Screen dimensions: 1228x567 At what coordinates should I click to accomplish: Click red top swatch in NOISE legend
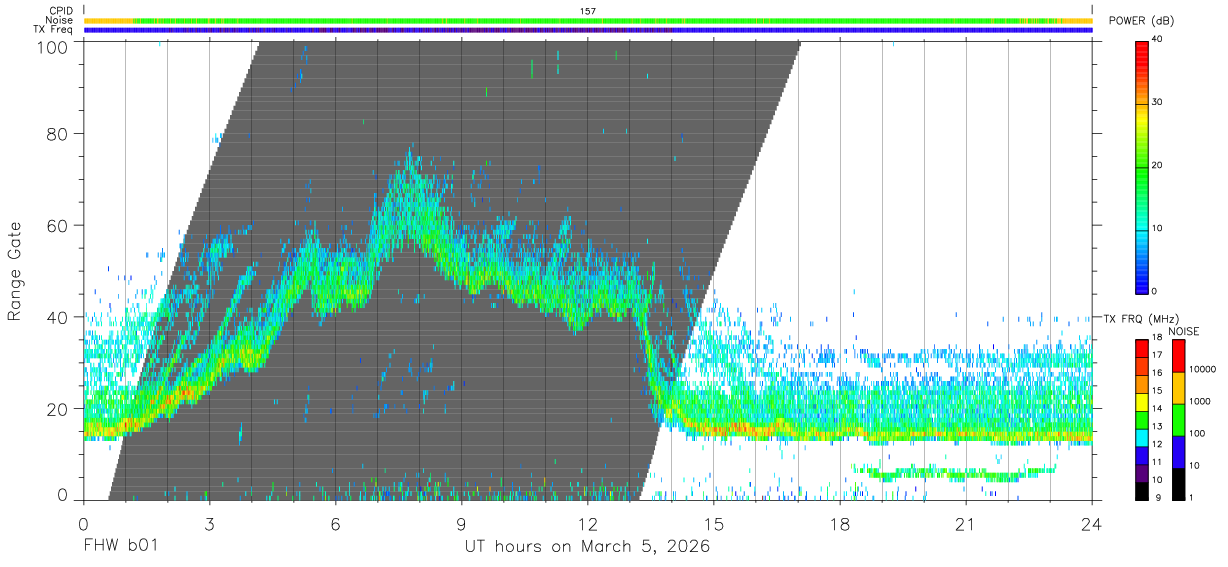1178,355
